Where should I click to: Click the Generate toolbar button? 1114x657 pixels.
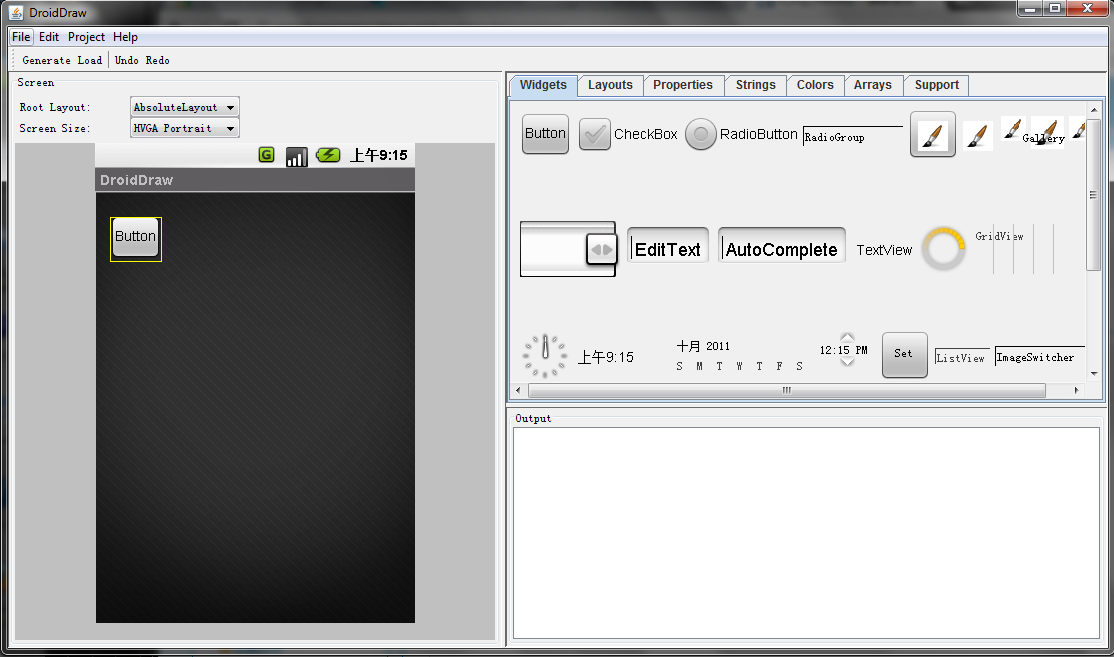pos(46,60)
